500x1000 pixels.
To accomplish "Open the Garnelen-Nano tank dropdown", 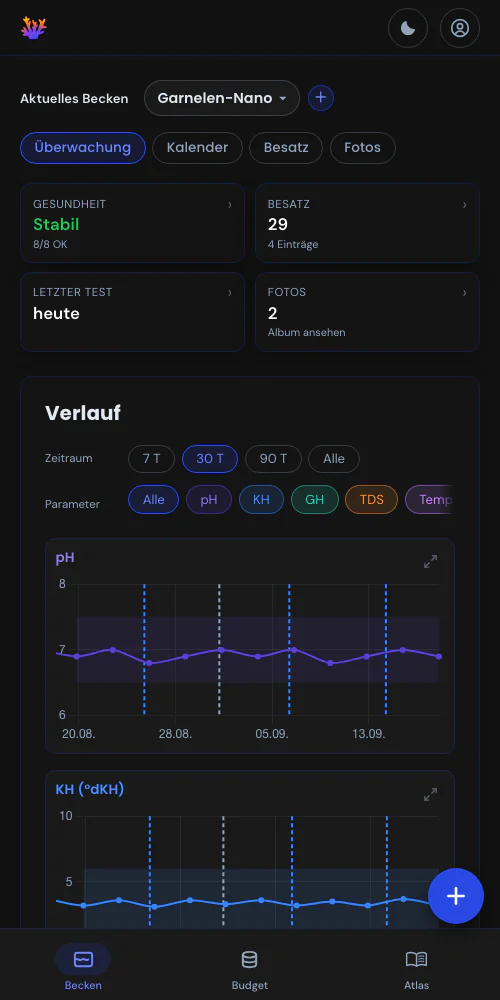I will pos(221,98).
